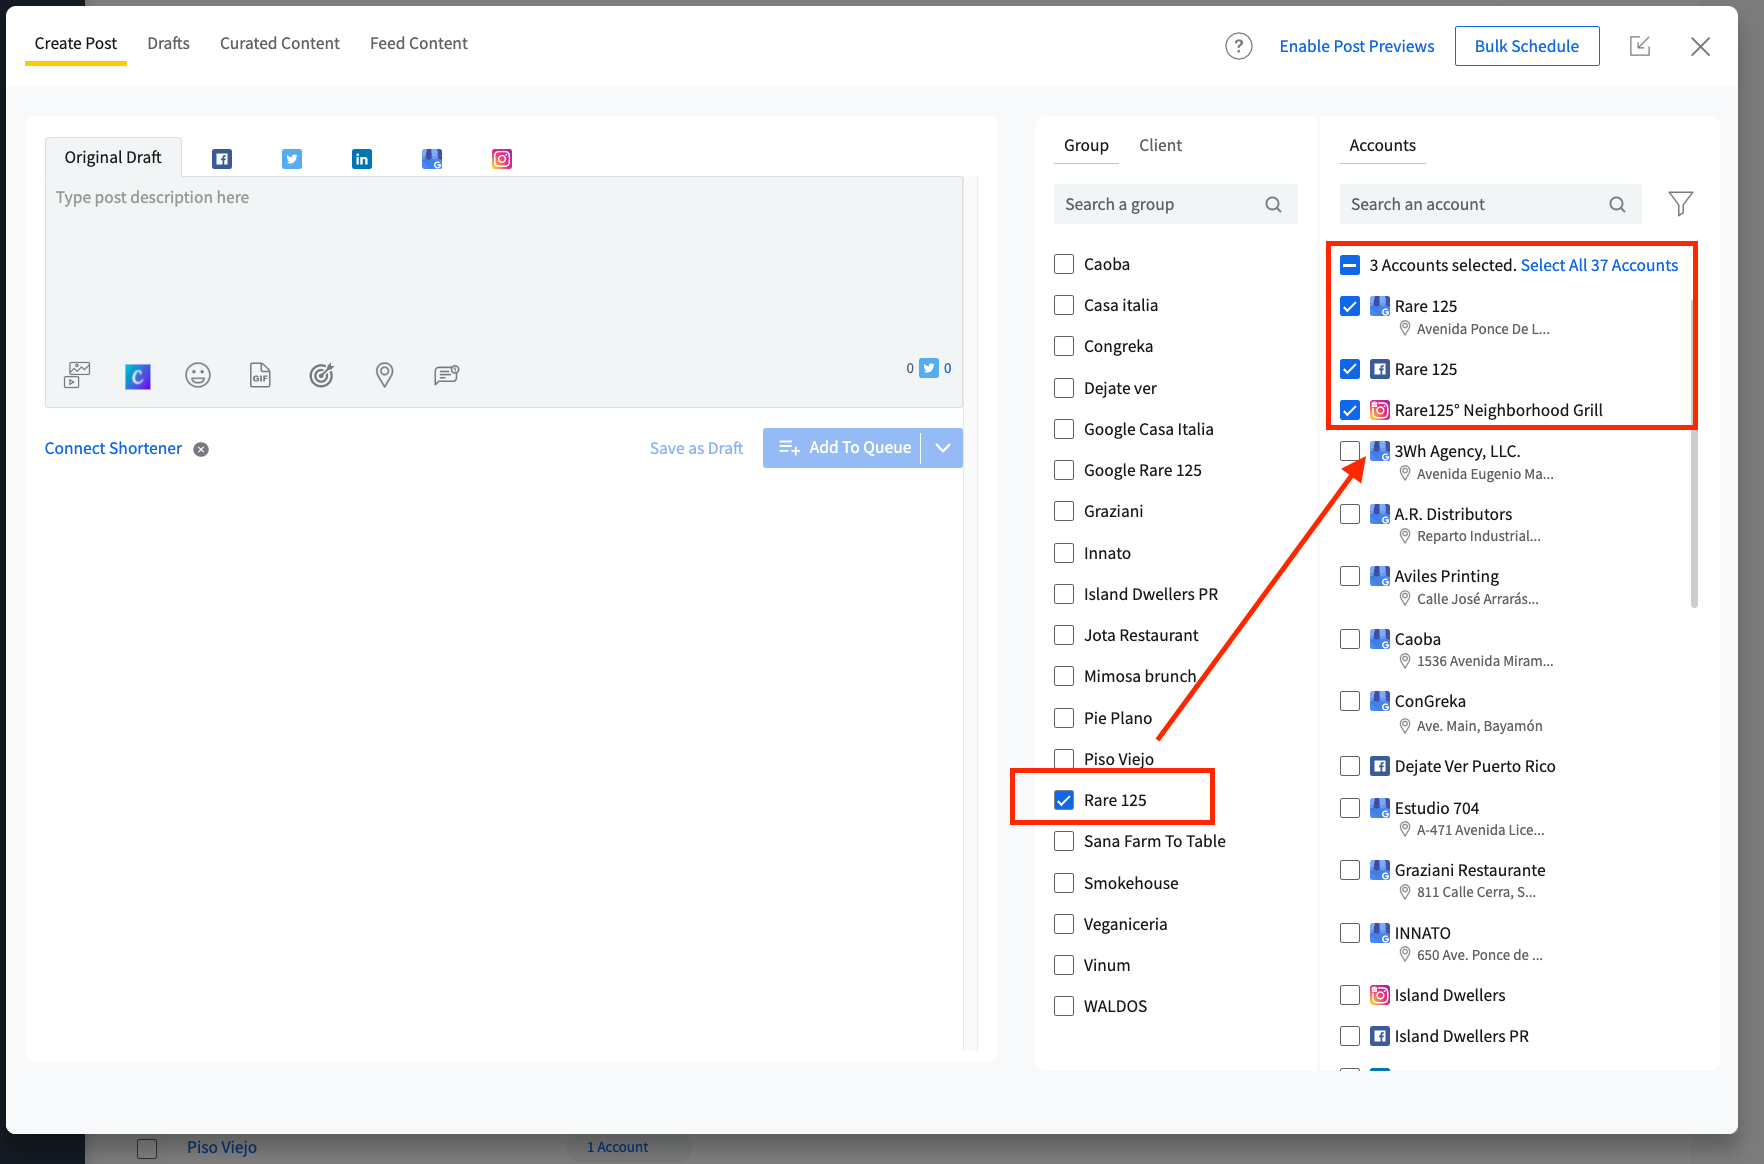Viewport: 1764px width, 1164px height.
Task: Click the 1 Account badge behind dialog
Action: pos(617,1147)
